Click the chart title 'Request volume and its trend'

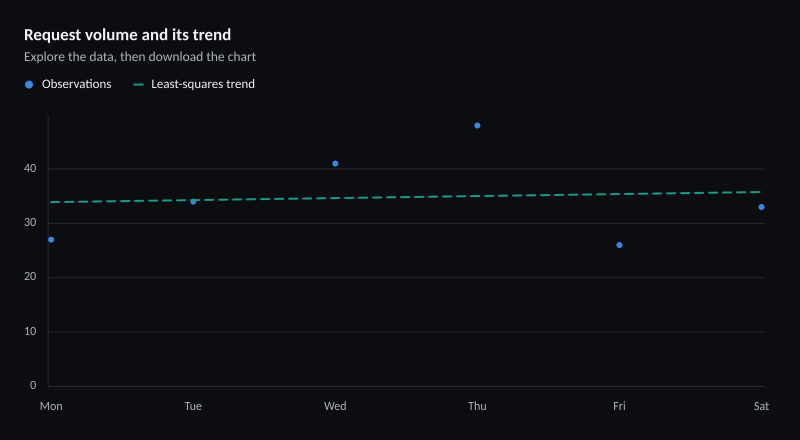128,35
